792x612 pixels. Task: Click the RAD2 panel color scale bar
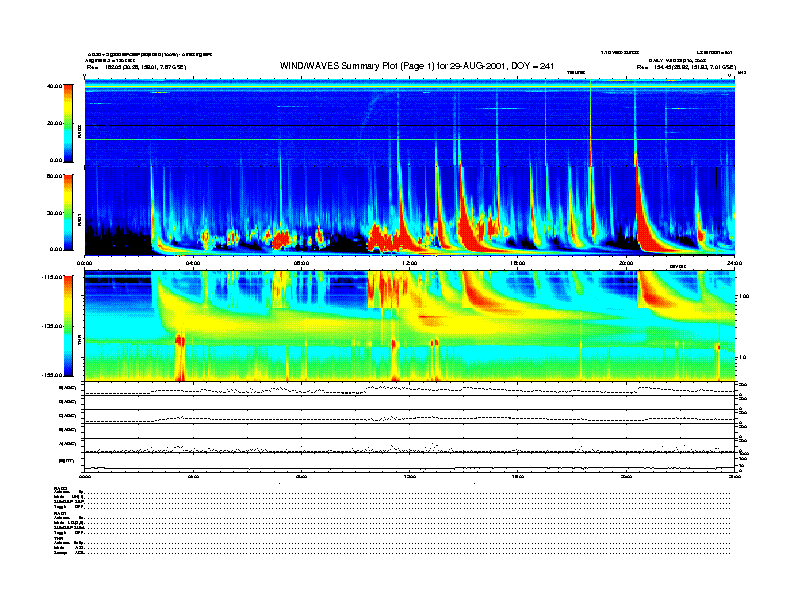(x=68, y=123)
